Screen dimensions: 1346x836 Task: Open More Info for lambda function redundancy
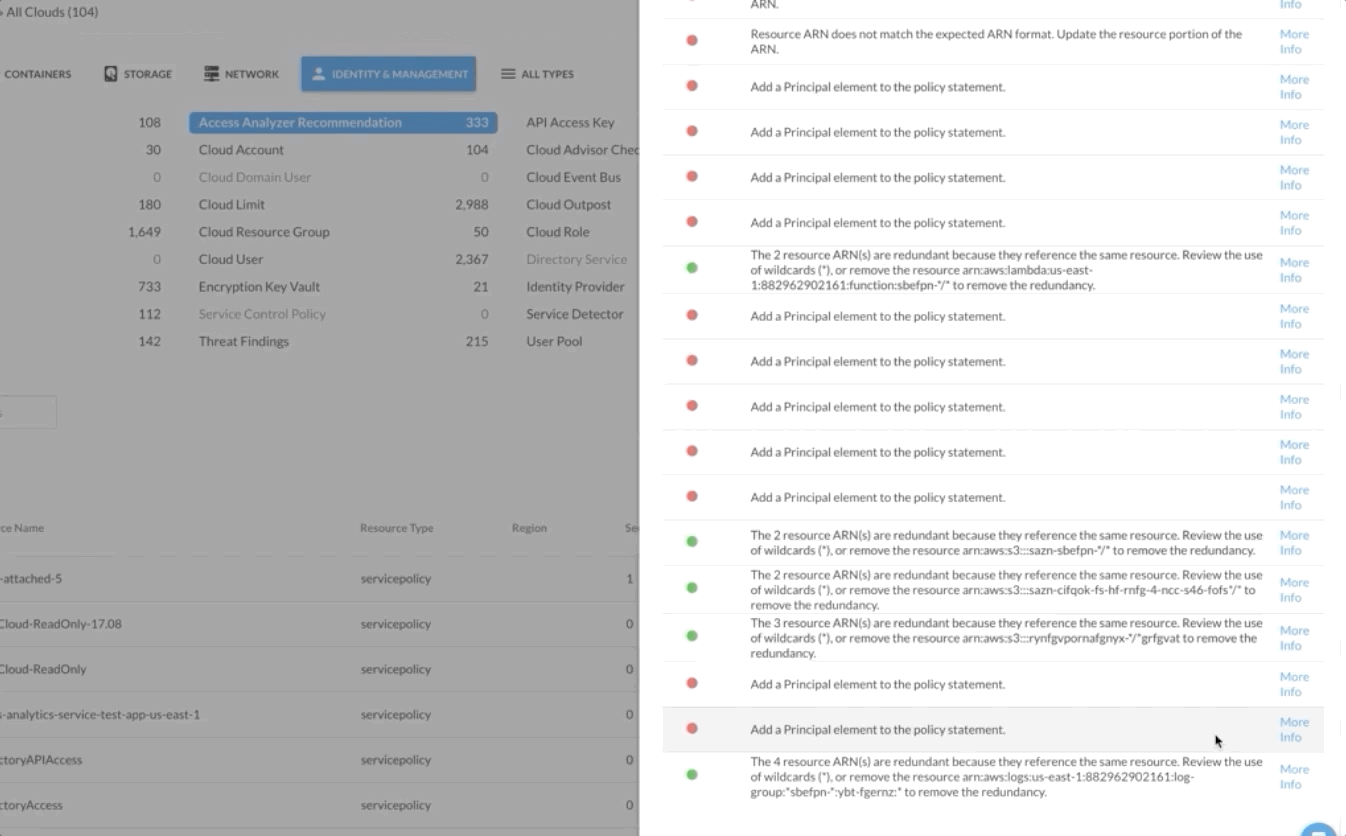pos(1293,270)
